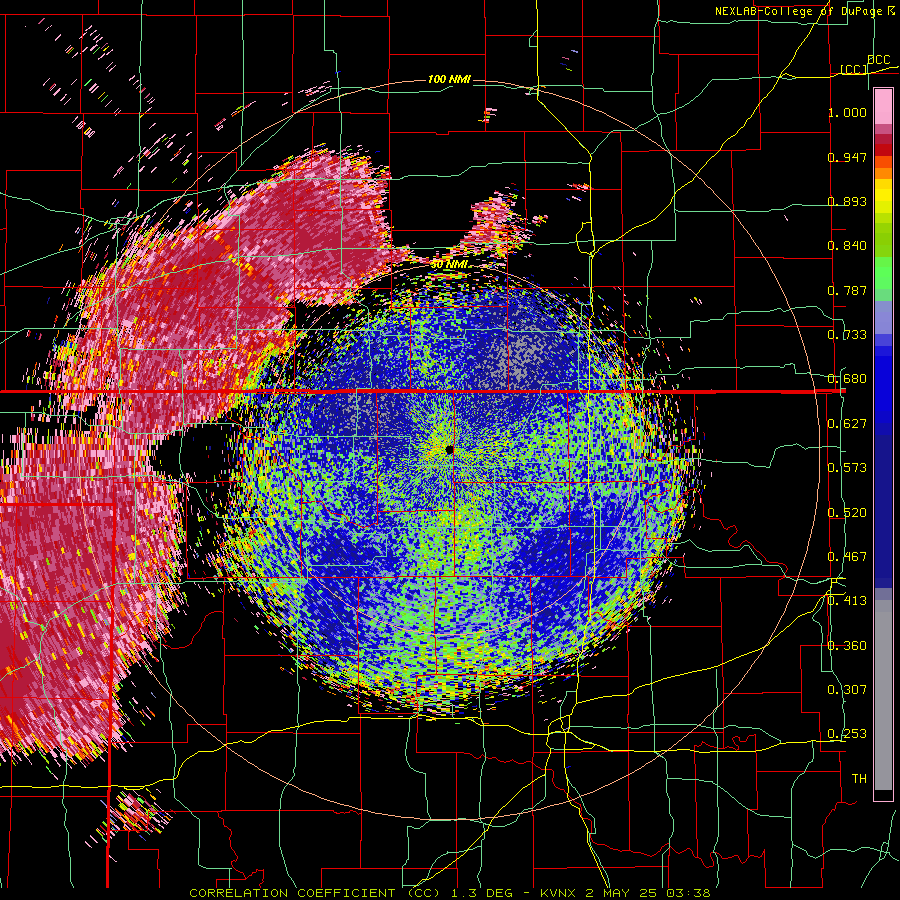This screenshot has width=900, height=900.
Task: Pick the gray lower segment of color bar
Action: click(x=883, y=695)
